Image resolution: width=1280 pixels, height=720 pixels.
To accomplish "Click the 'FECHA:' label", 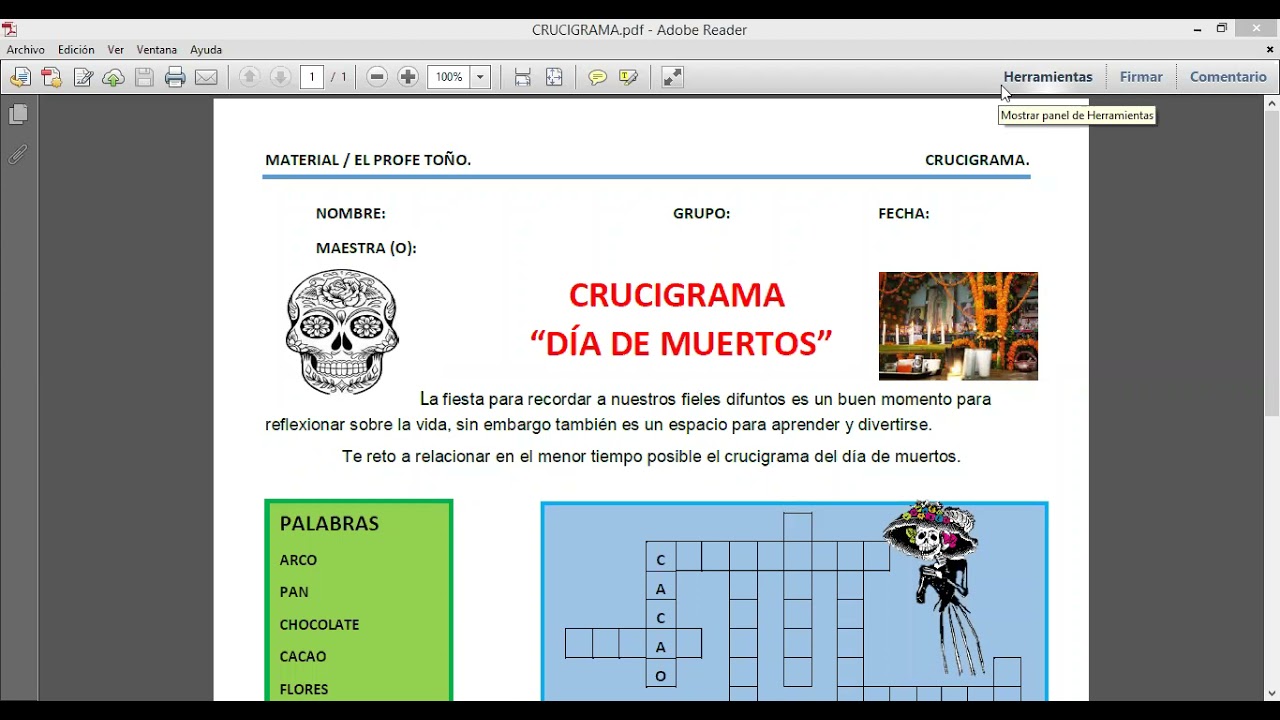I will [x=904, y=213].
